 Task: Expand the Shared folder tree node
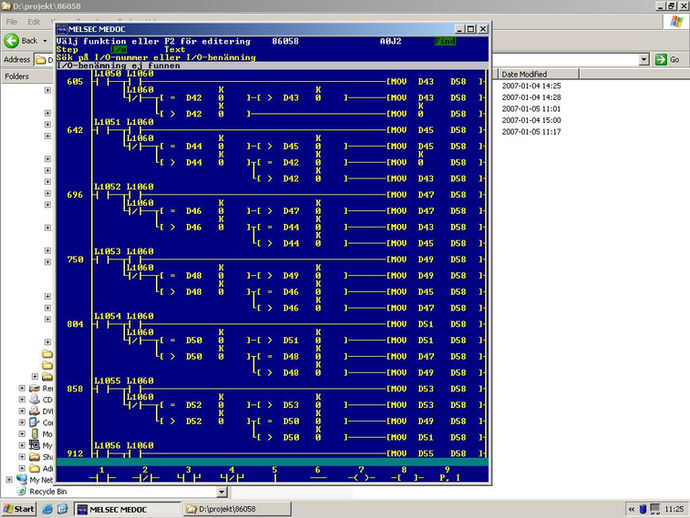click(22, 457)
